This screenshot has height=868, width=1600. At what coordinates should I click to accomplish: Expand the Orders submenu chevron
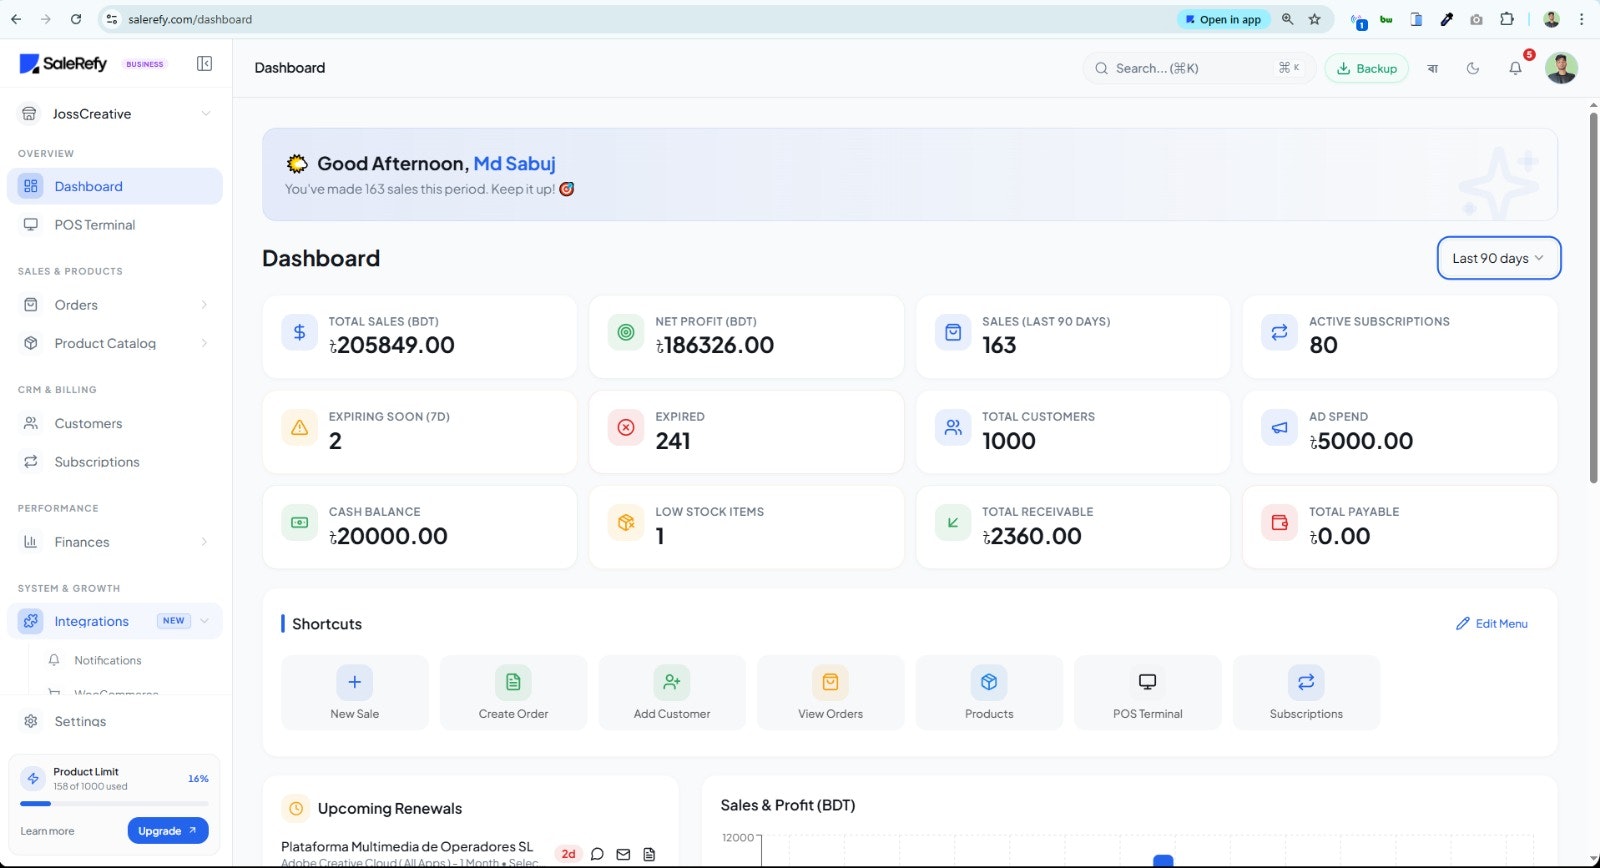click(x=204, y=305)
